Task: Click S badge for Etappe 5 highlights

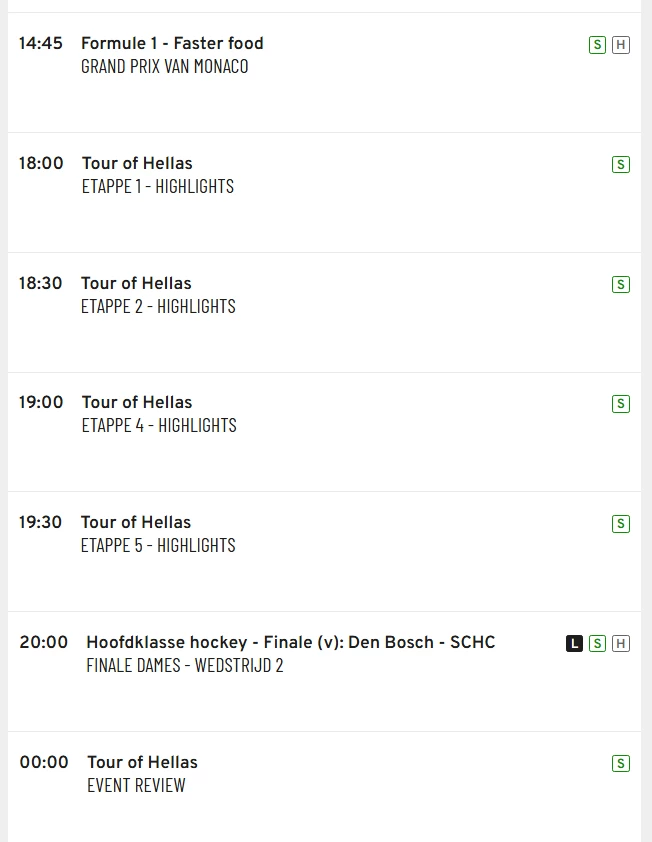Action: (621, 524)
